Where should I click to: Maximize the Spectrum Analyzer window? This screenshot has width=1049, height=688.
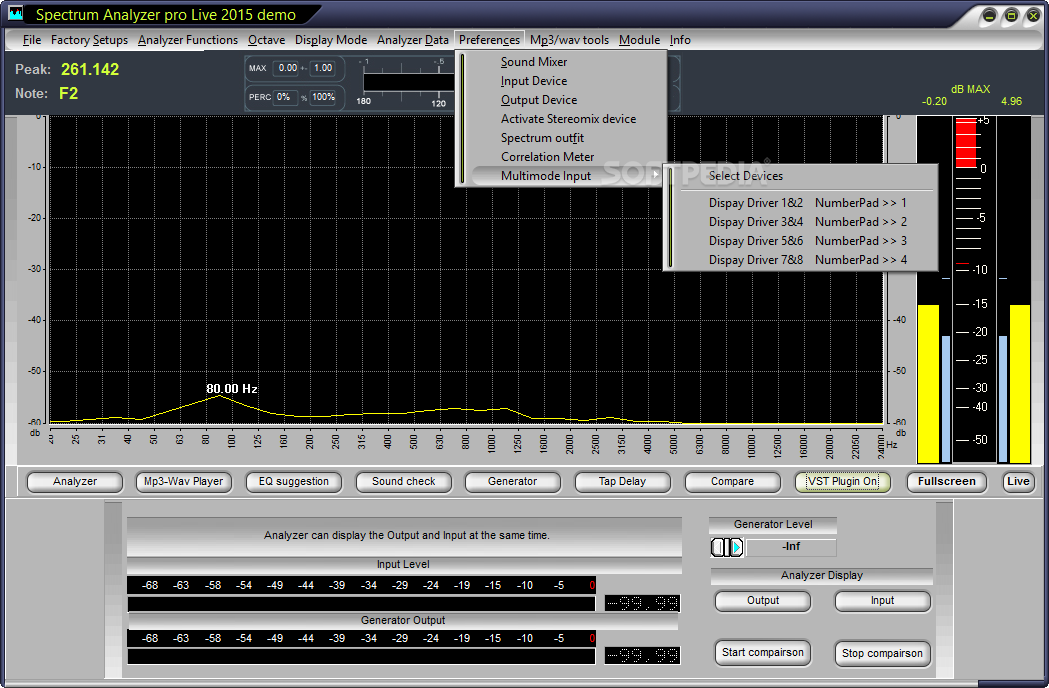1012,15
